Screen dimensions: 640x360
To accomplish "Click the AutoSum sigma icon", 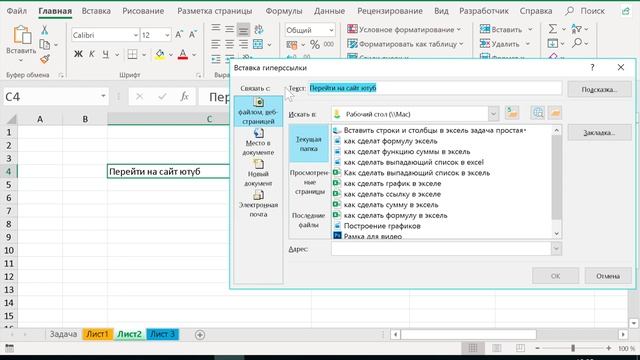I will (553, 29).
